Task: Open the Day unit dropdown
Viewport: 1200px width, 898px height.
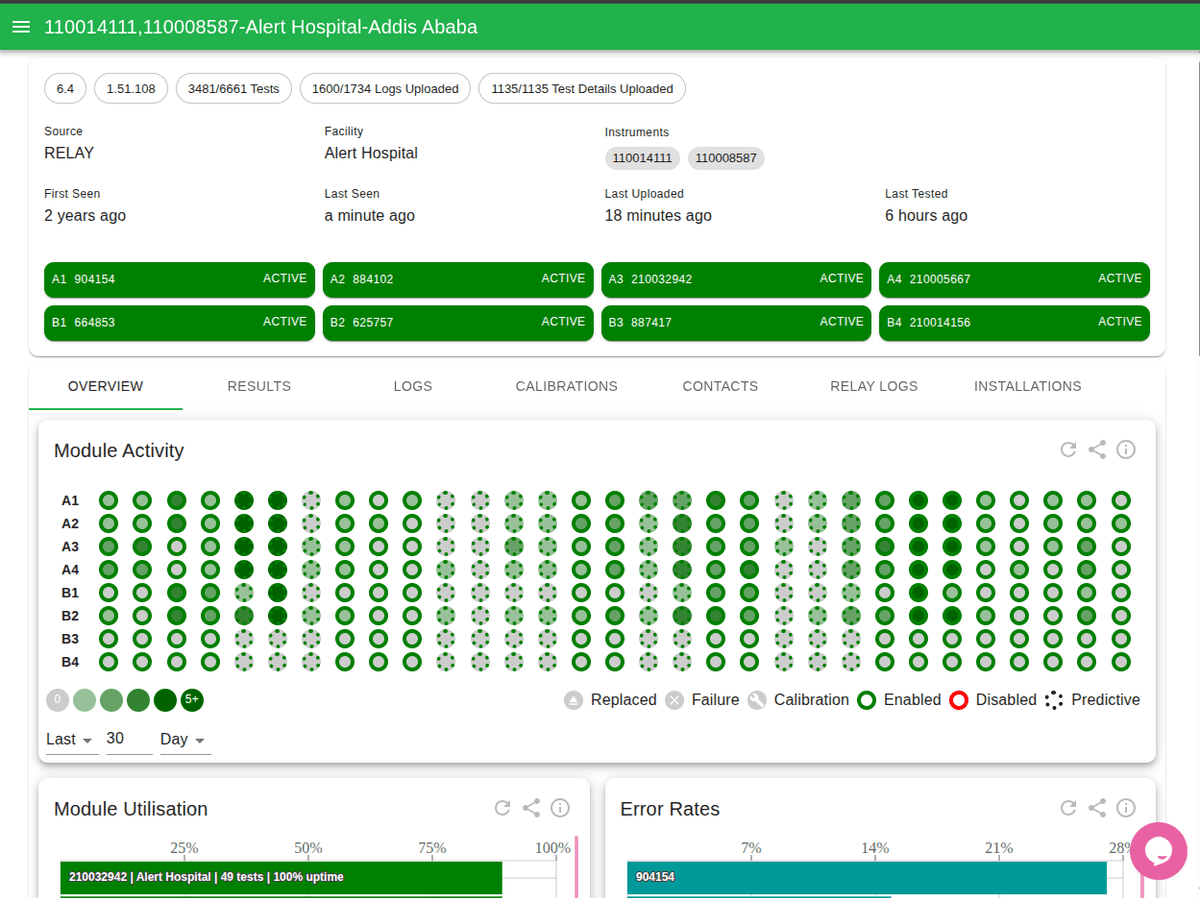Action: click(x=184, y=739)
